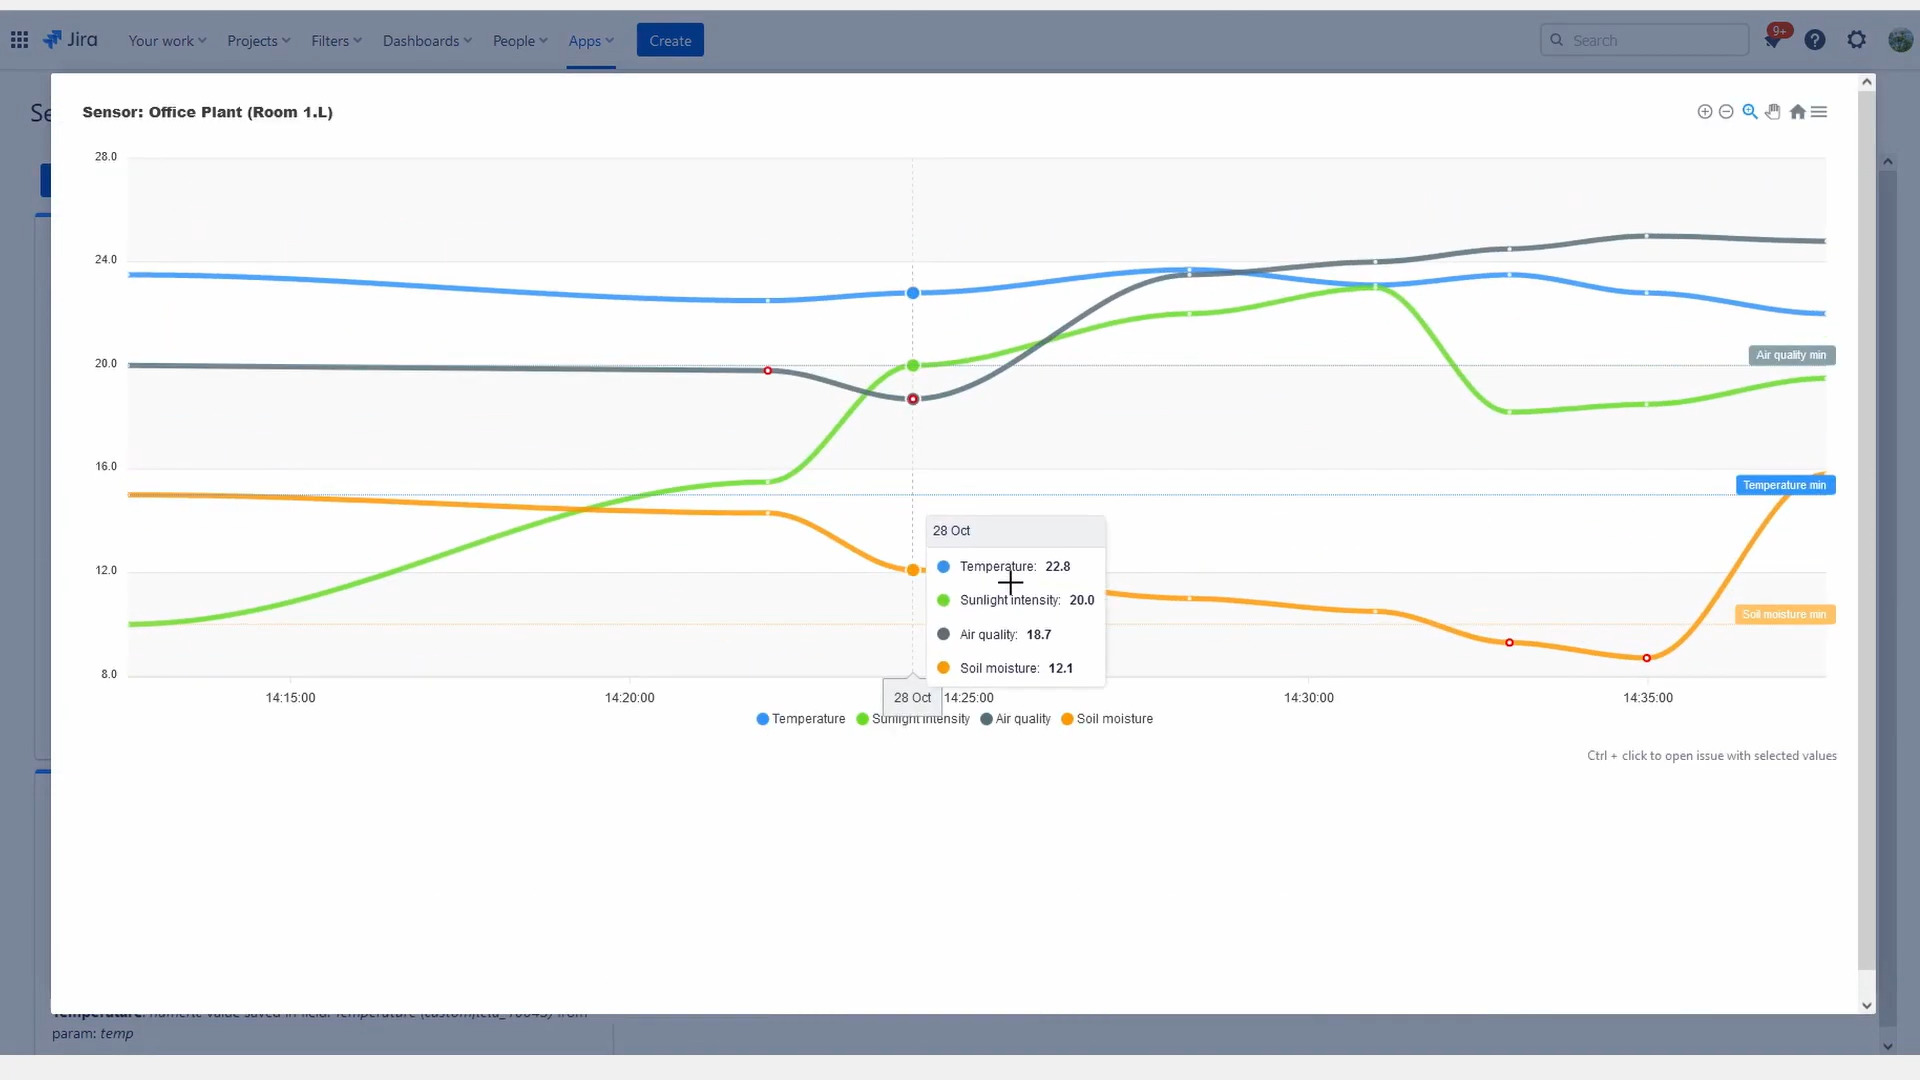Open the Jira help icon
This screenshot has height=1080, width=1920.
click(x=1815, y=40)
